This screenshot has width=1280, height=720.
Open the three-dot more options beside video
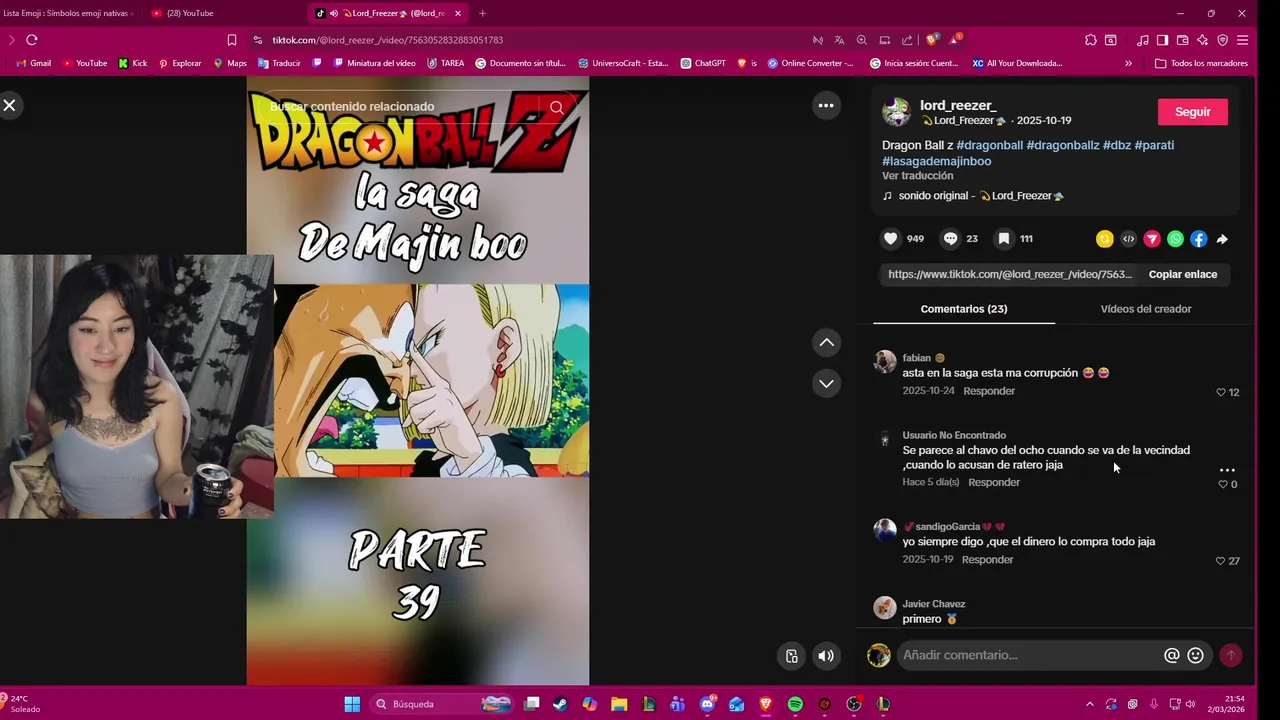tap(826, 105)
